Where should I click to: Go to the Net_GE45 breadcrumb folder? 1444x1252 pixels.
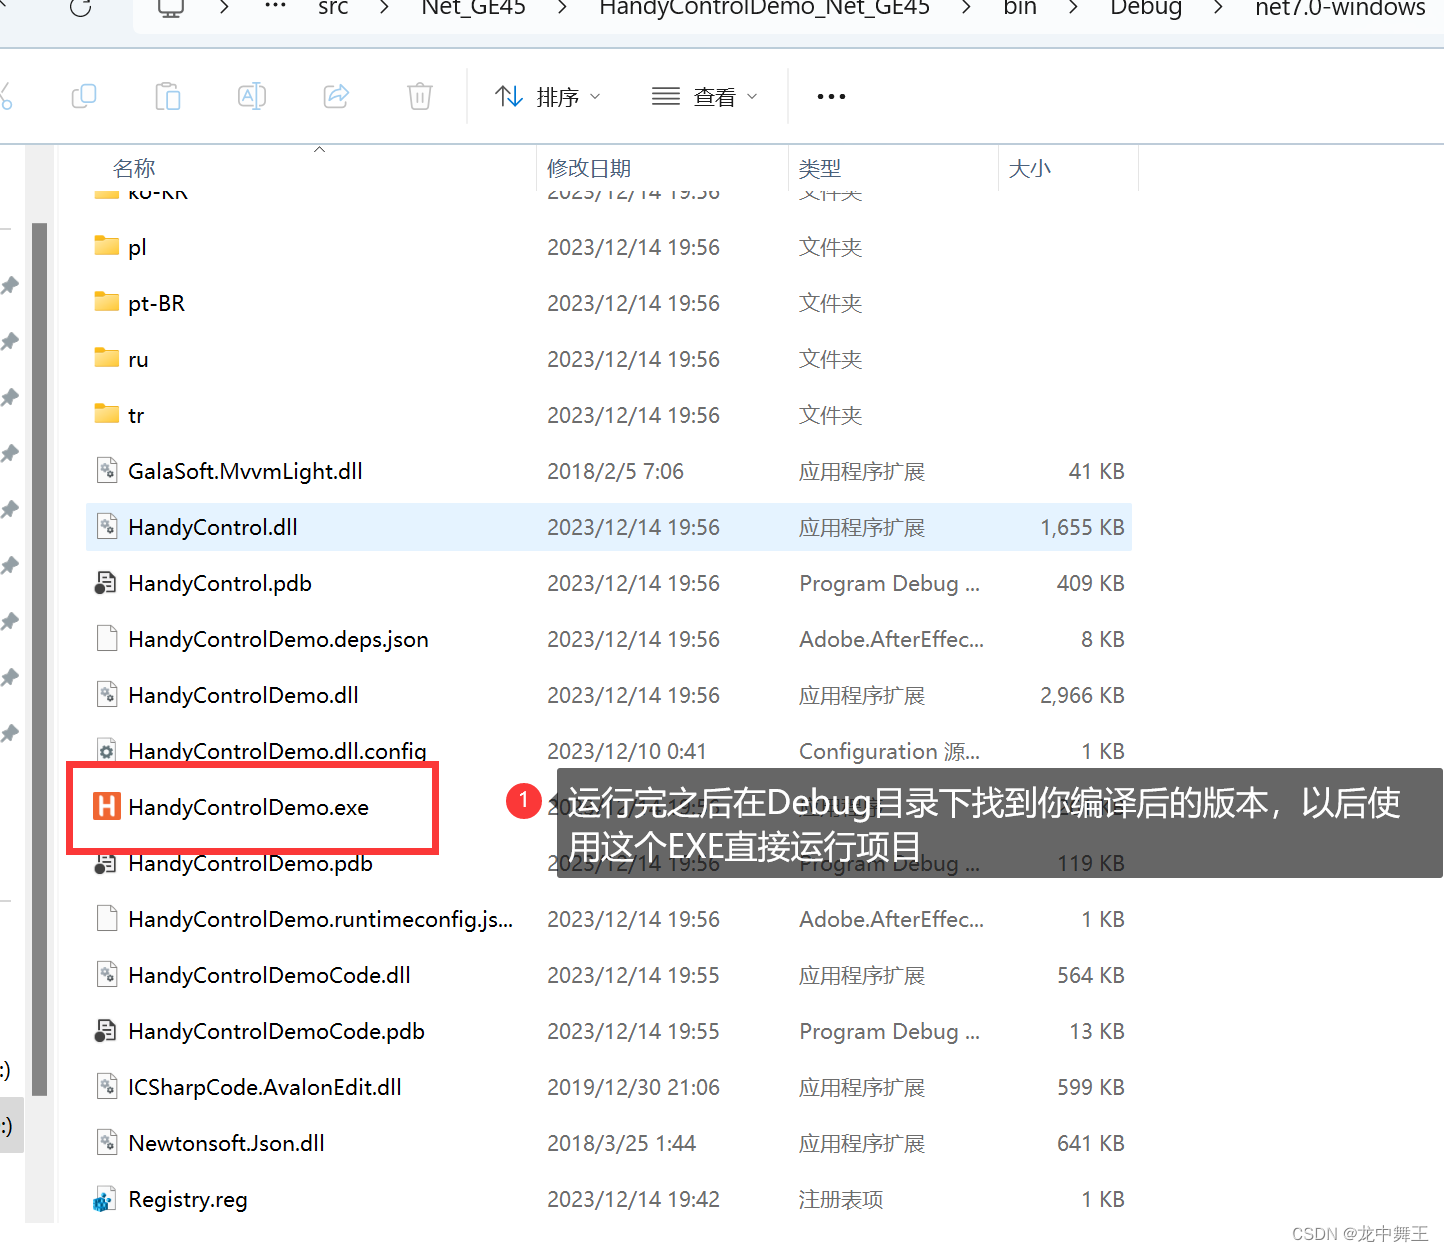pyautogui.click(x=473, y=8)
